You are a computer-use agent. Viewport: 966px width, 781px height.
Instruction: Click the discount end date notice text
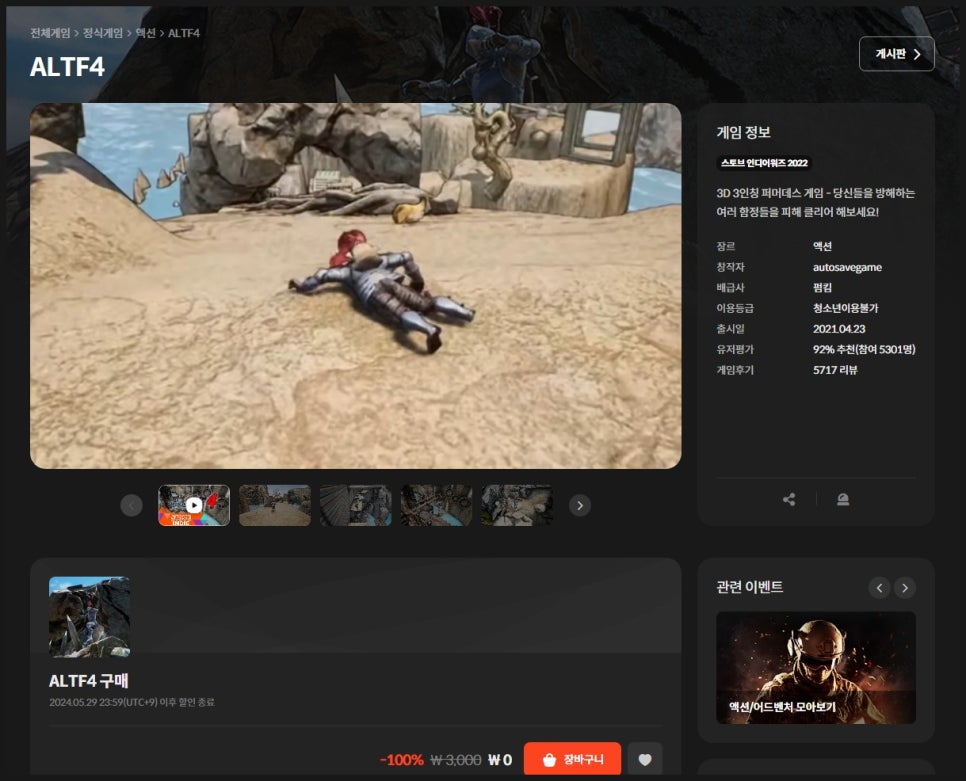132,702
